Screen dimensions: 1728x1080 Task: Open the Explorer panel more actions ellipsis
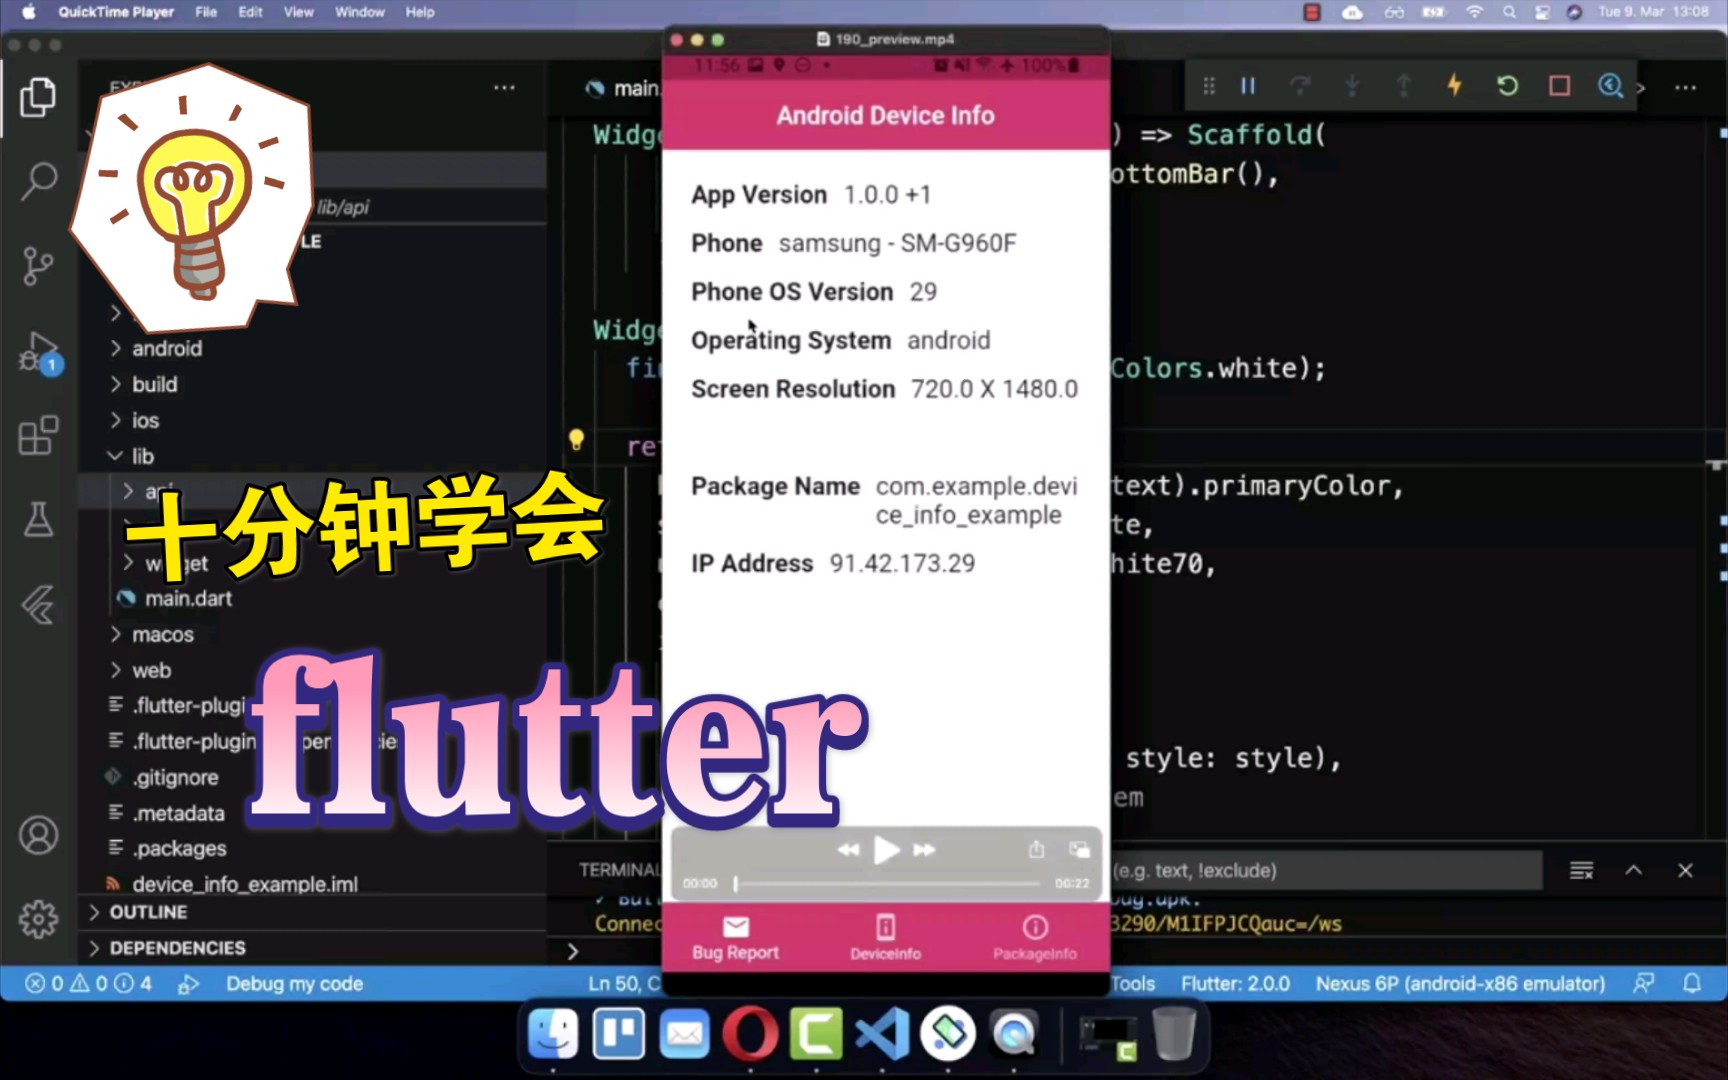pos(504,88)
